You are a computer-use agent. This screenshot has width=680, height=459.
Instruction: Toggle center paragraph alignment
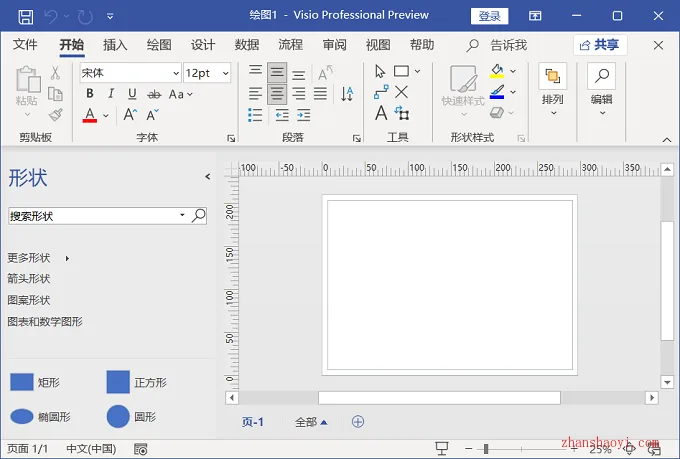pyautogui.click(x=277, y=94)
